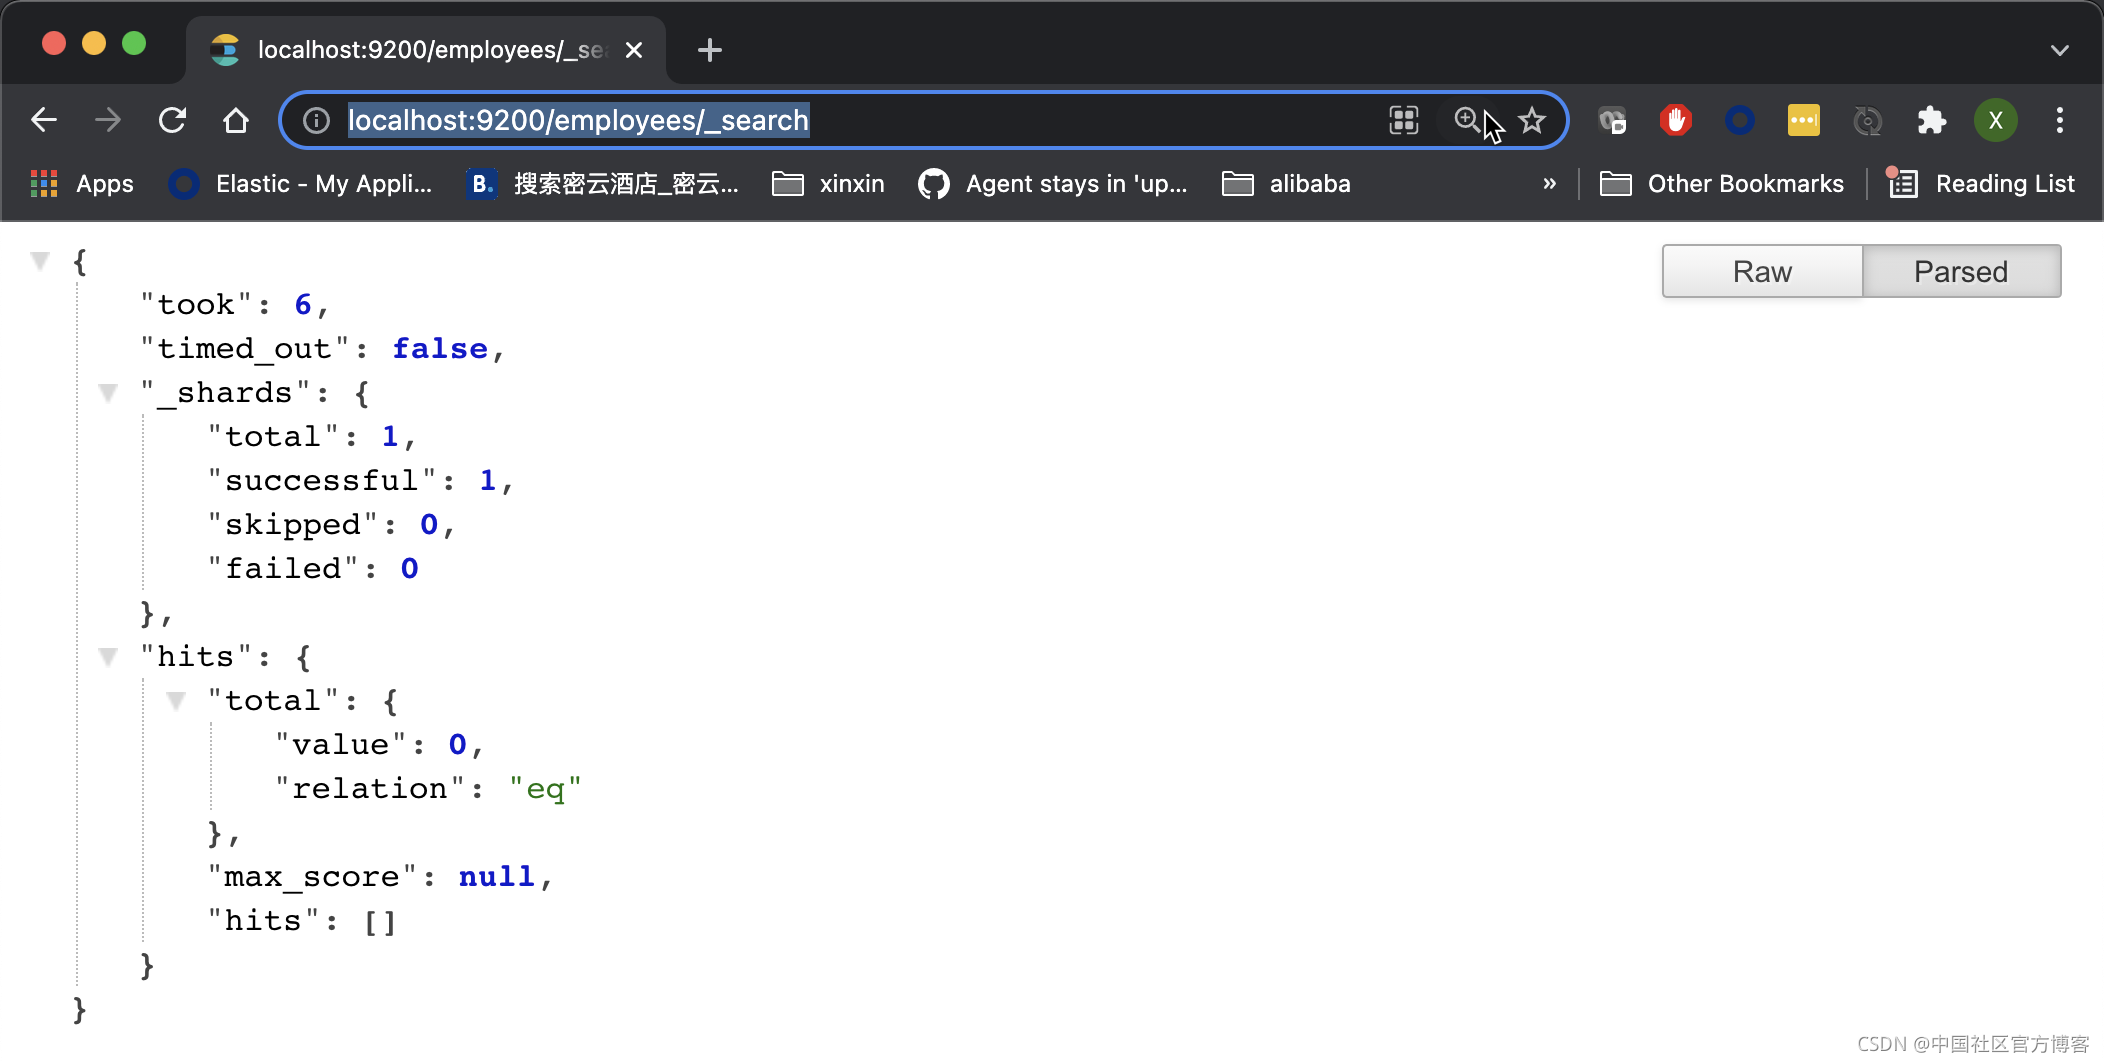2104x1062 pixels.
Task: Collapse the hits object
Action: click(x=108, y=656)
